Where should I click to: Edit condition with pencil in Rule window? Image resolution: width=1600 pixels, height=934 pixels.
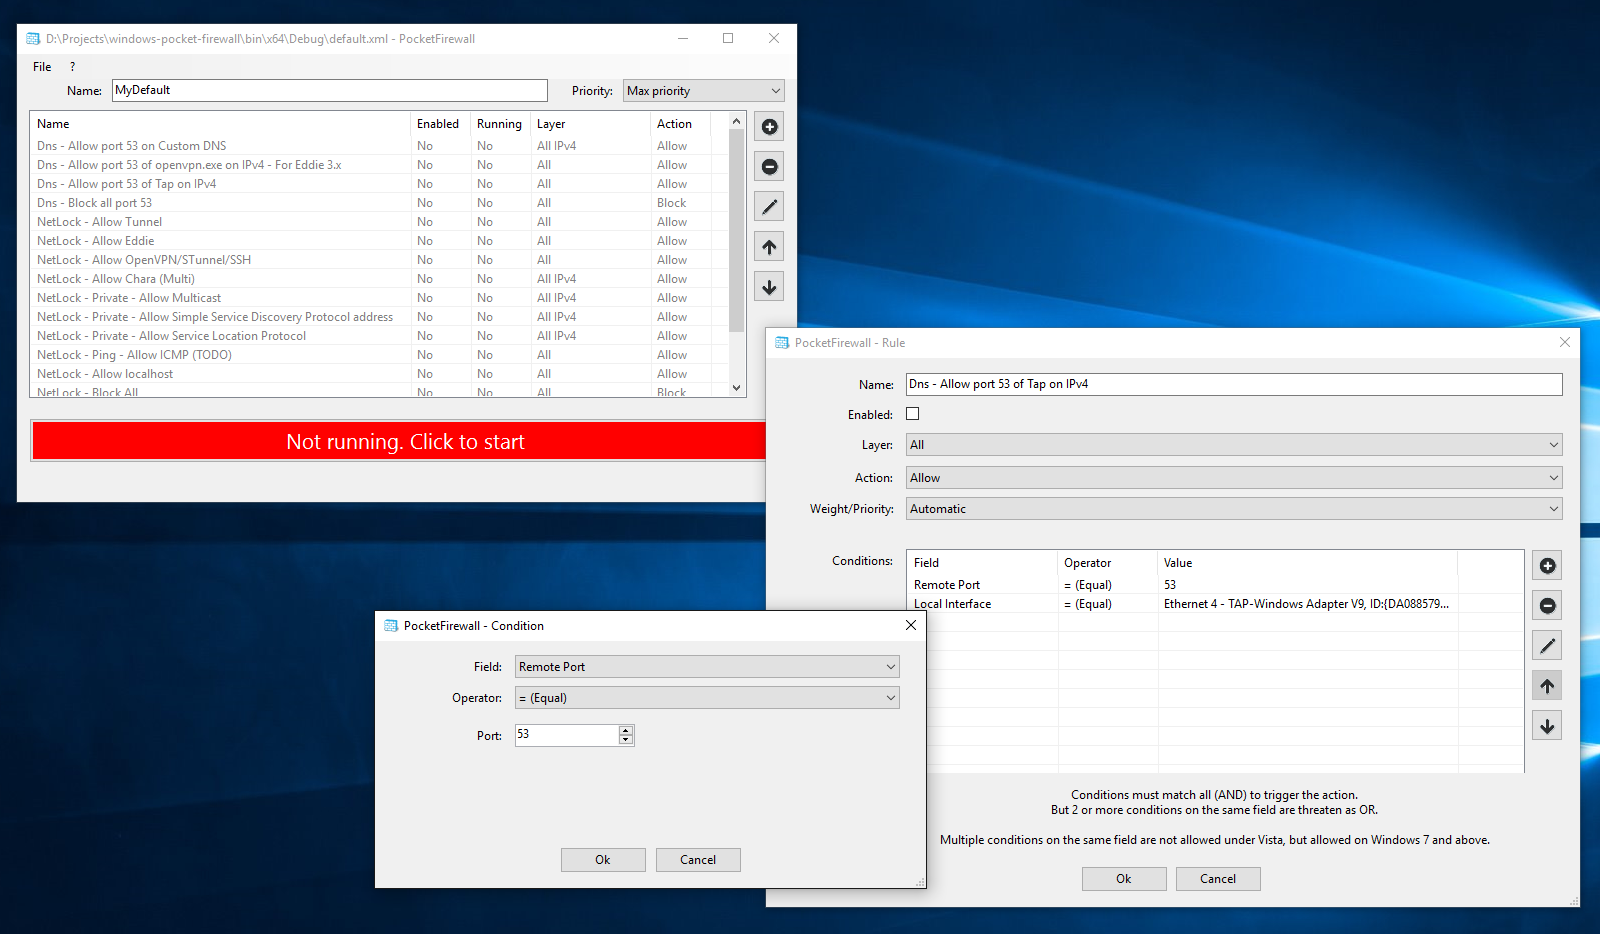(x=1547, y=646)
